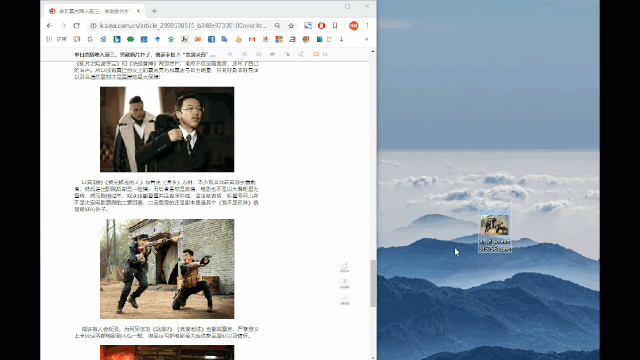Open a new browser tab
640x360 pixels.
pos(154,11)
